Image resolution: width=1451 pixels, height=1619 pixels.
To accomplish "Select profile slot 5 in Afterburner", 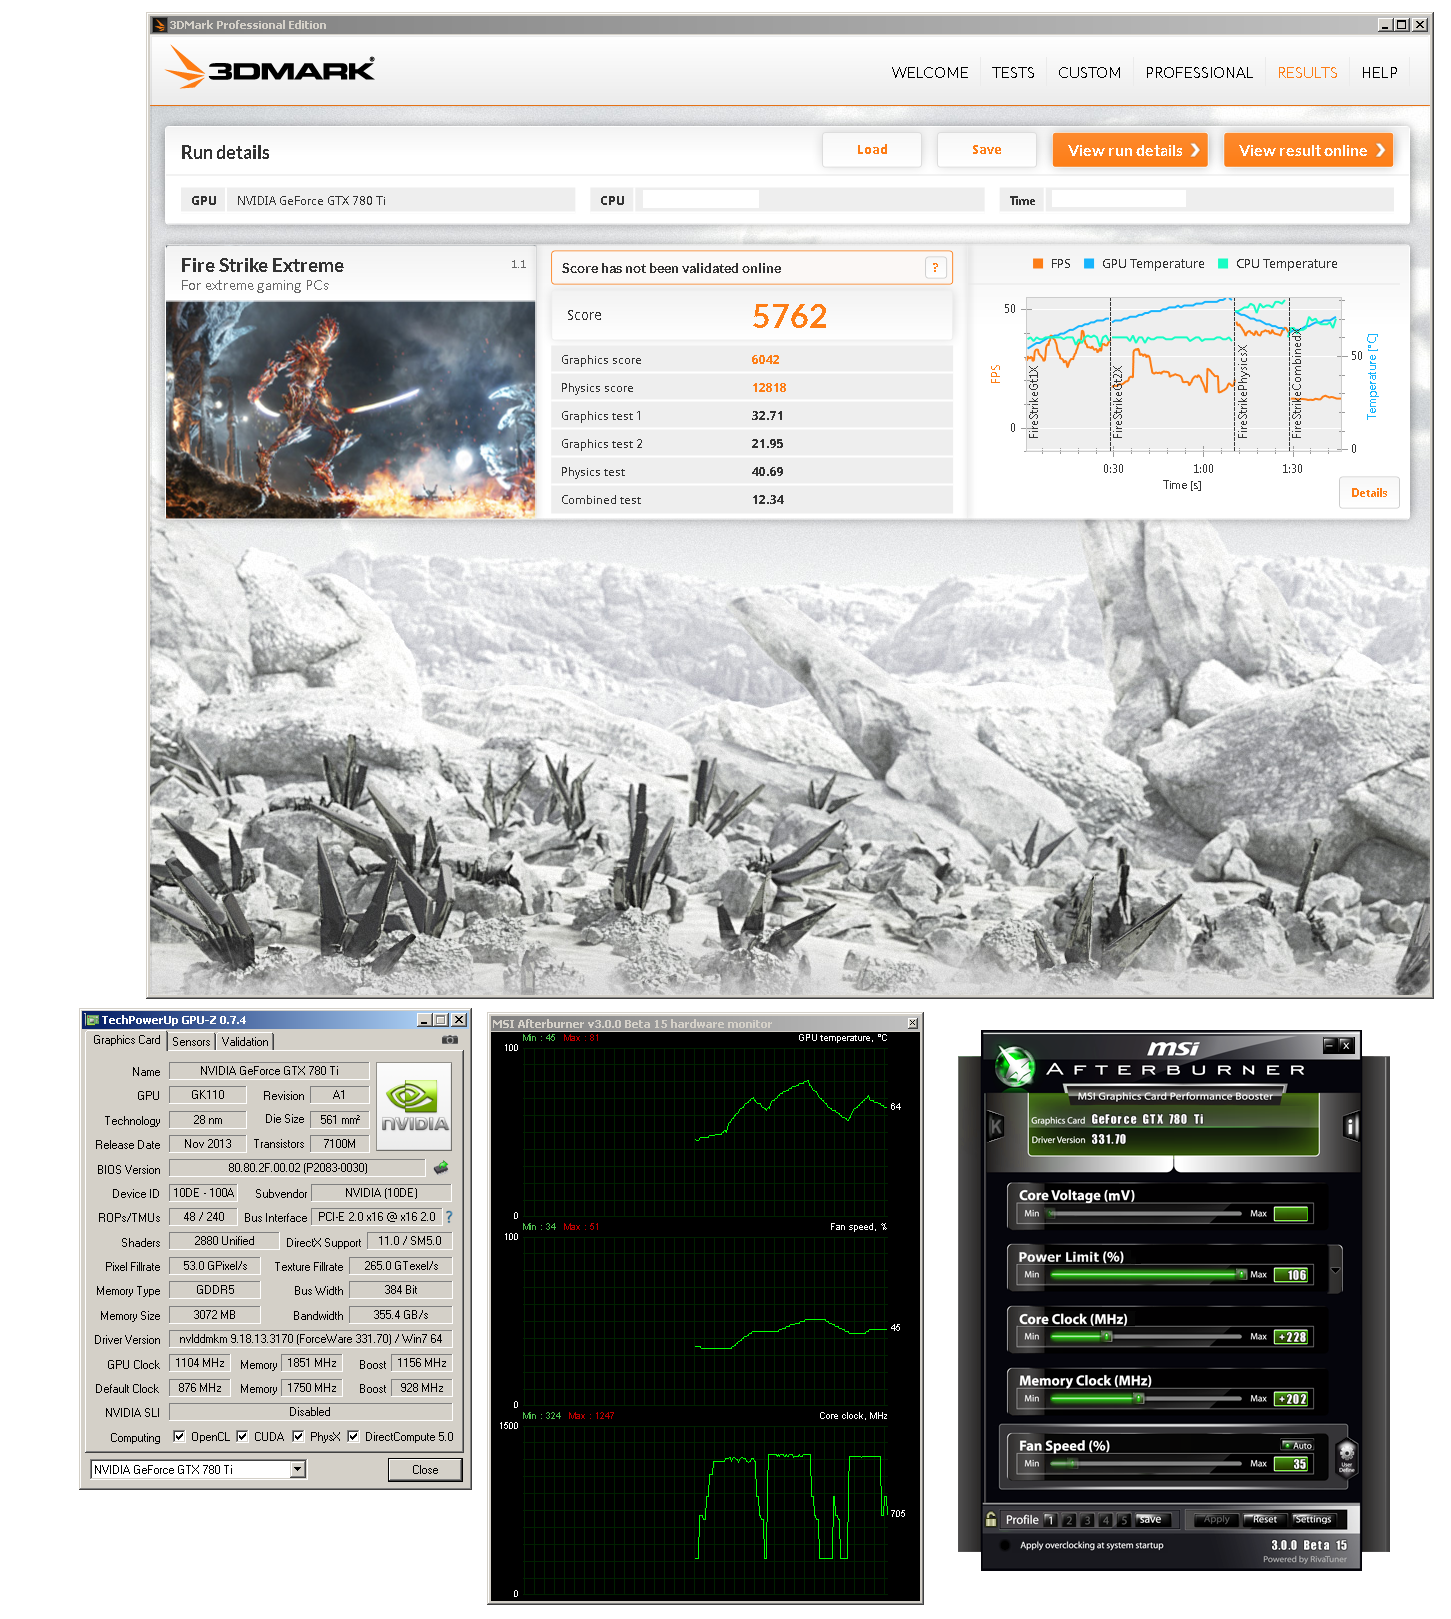I will (x=1124, y=1520).
